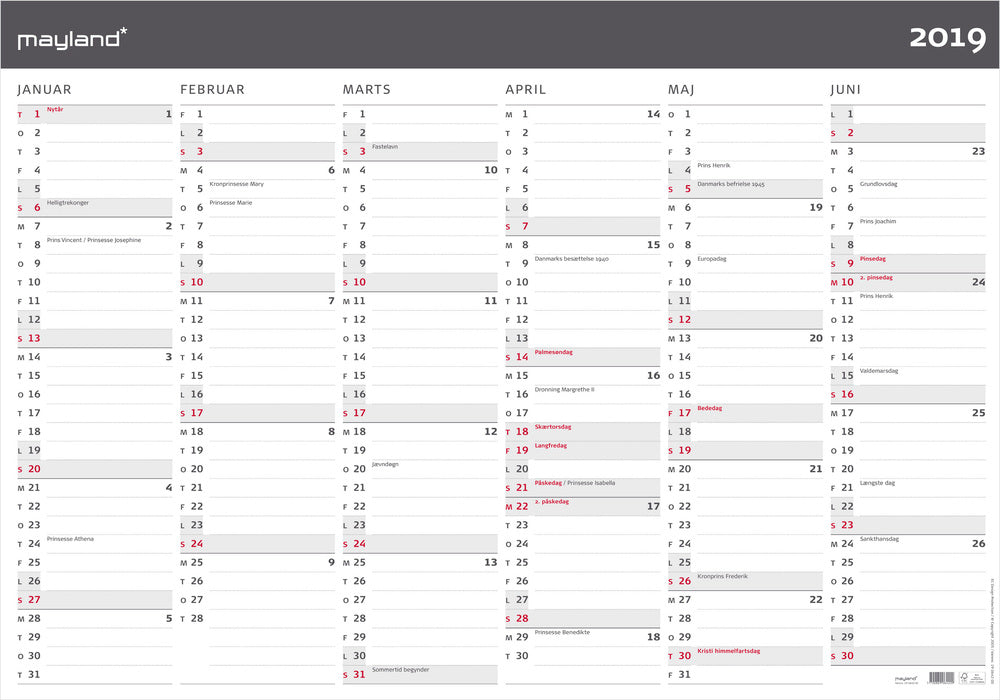Select the Bededag holiday label
The image size is (1000, 700).
coord(710,409)
